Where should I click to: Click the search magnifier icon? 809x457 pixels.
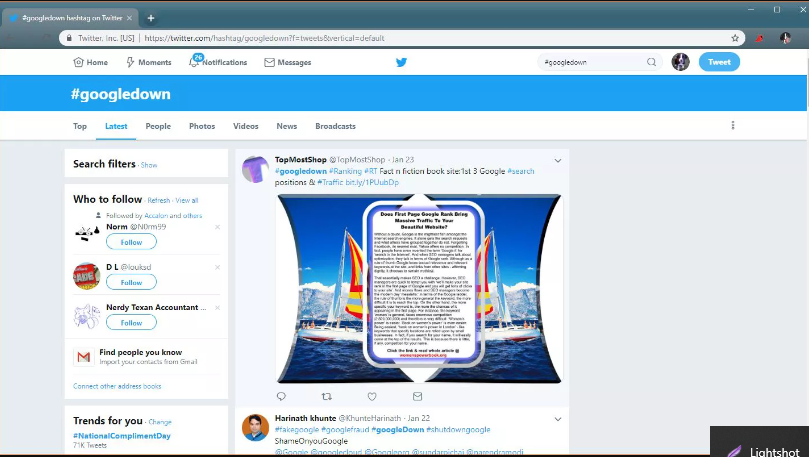click(x=652, y=62)
